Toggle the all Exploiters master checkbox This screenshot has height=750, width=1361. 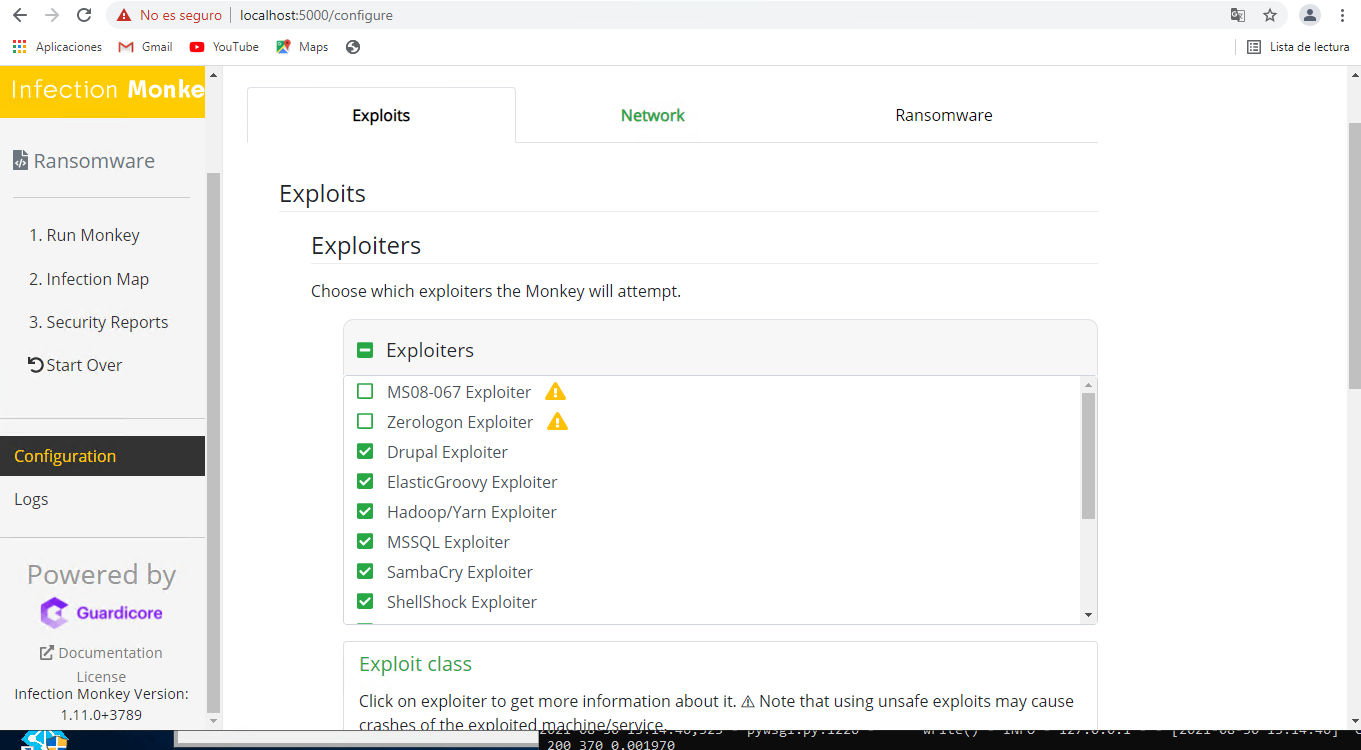click(365, 350)
